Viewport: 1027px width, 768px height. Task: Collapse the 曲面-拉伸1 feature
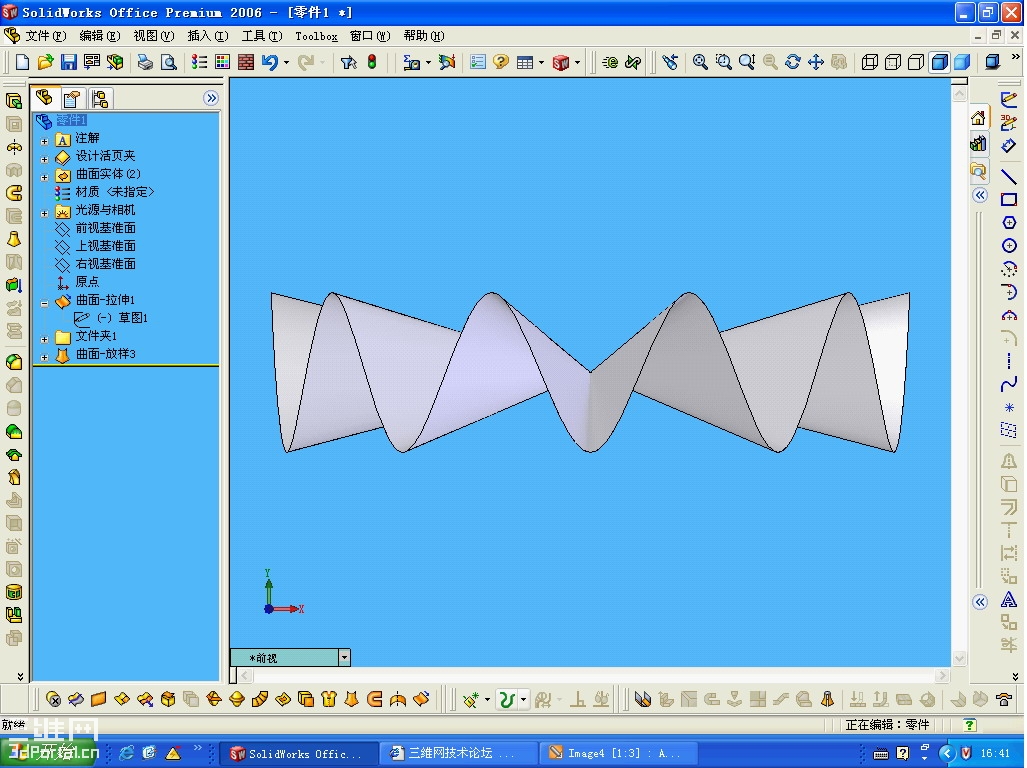[45, 303]
